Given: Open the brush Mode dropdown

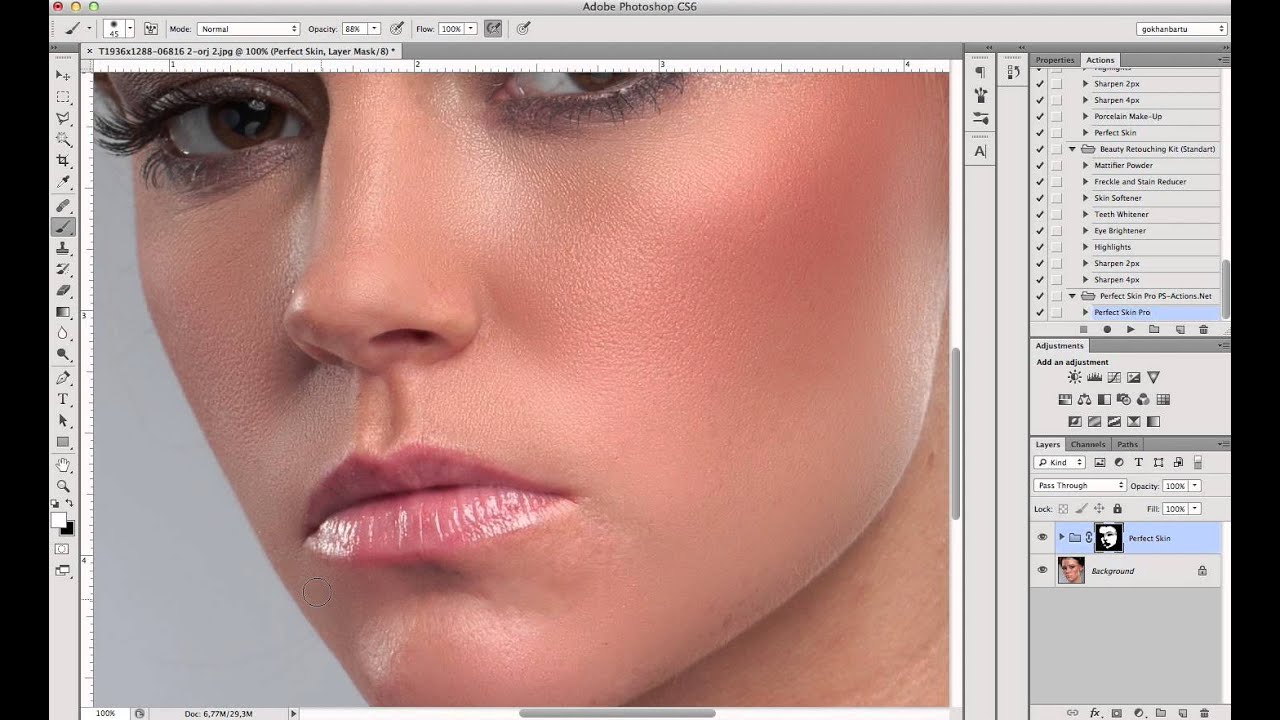Looking at the screenshot, I should 248,29.
